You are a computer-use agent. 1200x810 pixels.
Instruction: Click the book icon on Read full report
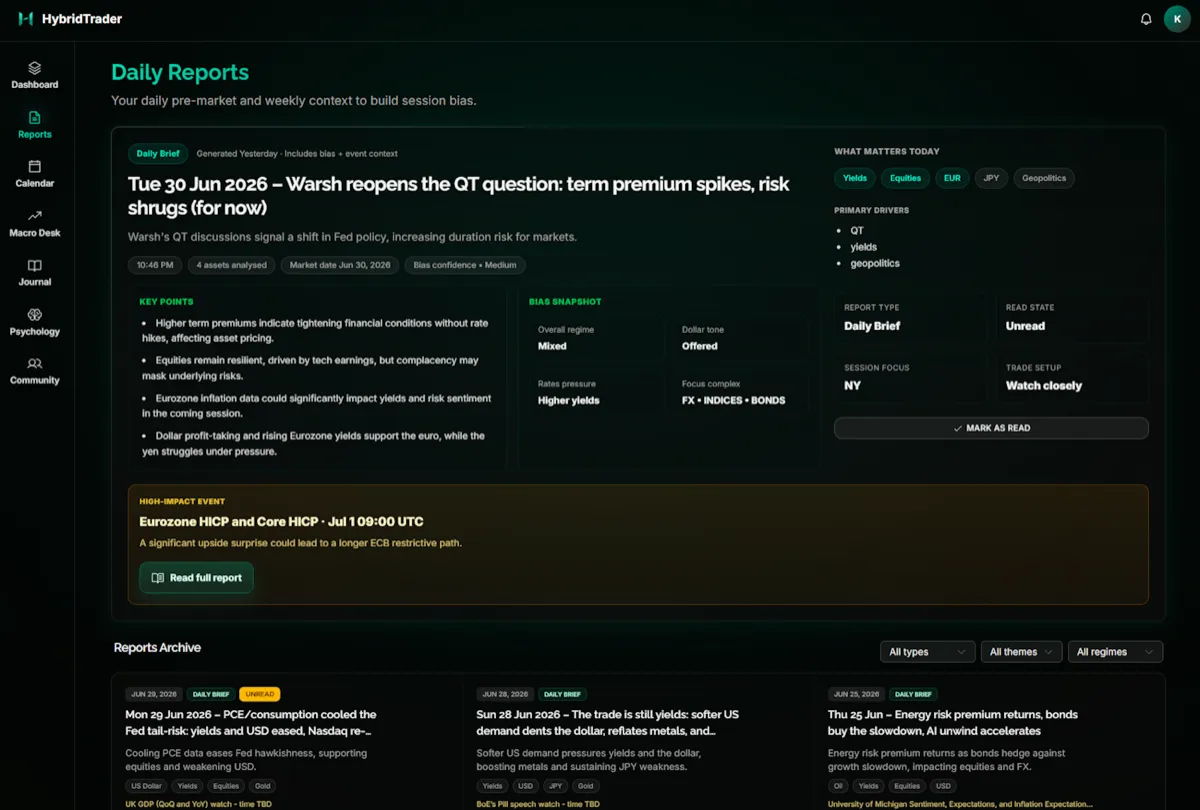tap(157, 578)
